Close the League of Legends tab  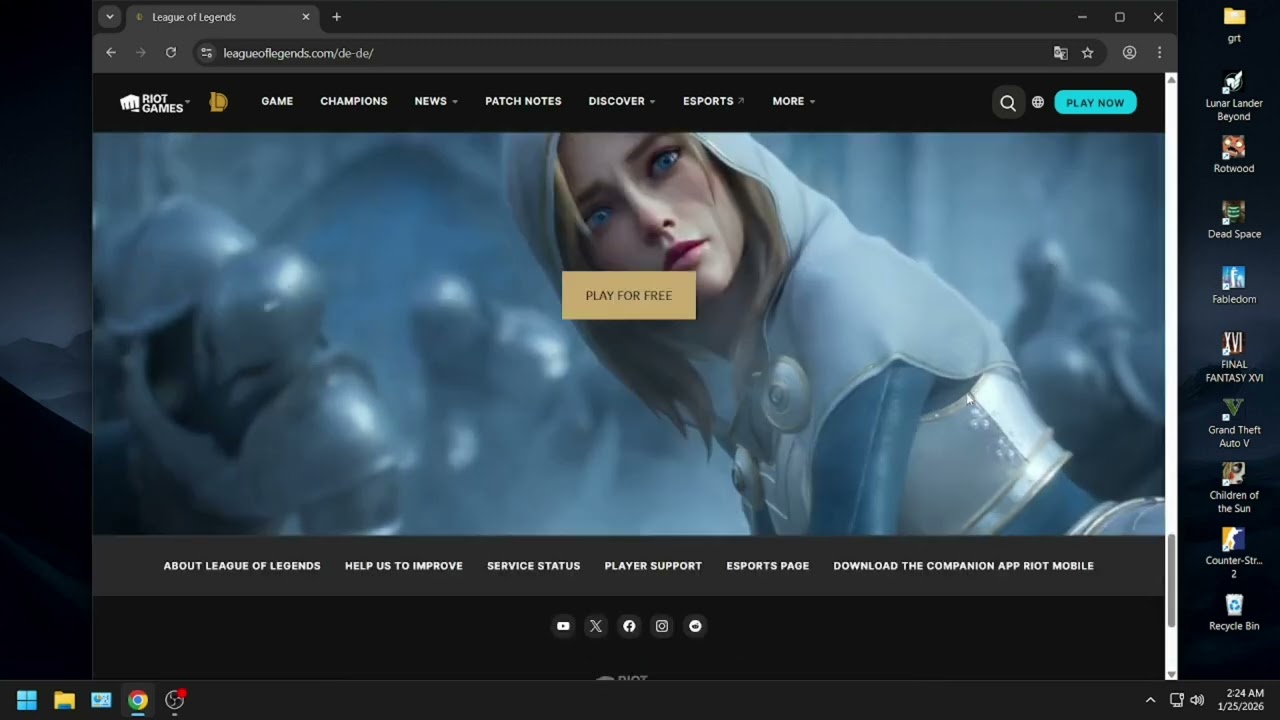click(306, 17)
